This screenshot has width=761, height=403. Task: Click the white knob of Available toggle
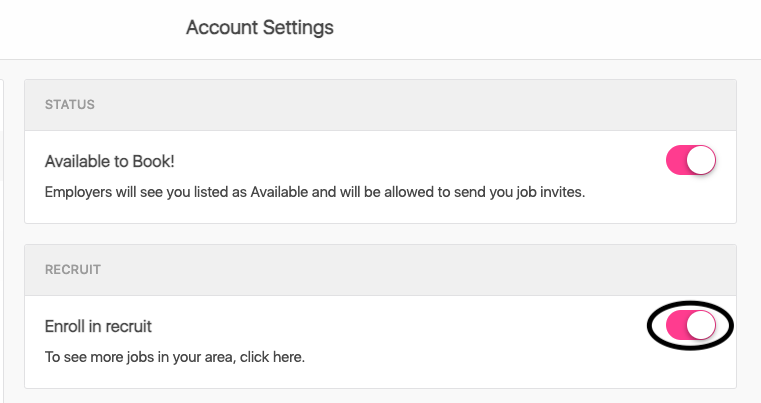click(702, 161)
